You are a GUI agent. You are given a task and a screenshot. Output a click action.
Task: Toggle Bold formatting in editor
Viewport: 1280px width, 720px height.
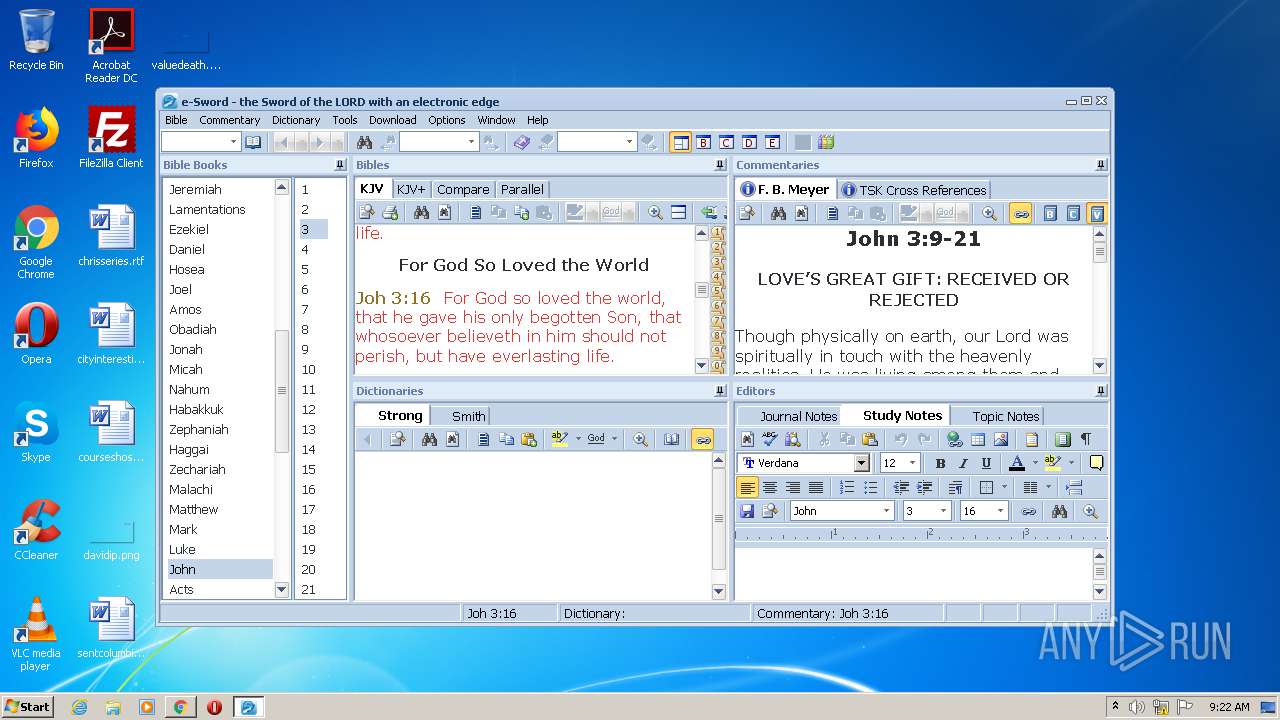tap(940, 463)
